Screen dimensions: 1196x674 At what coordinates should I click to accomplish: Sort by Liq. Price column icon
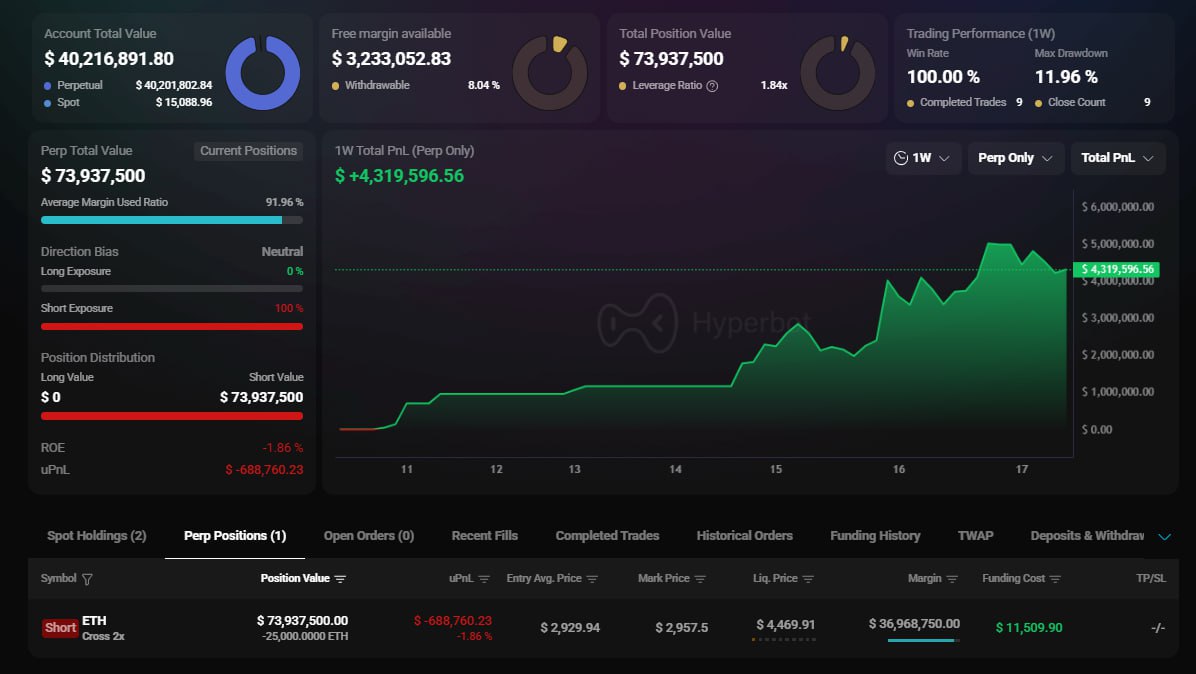tap(808, 579)
